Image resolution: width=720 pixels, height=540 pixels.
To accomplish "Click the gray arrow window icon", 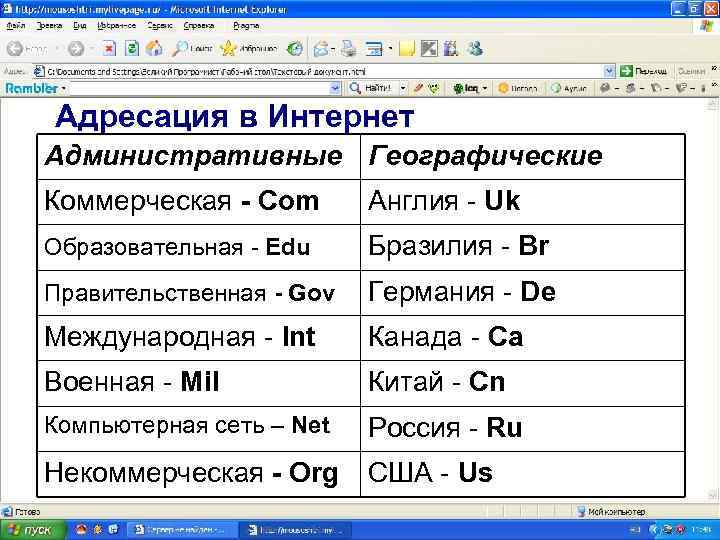I will coord(429,48).
